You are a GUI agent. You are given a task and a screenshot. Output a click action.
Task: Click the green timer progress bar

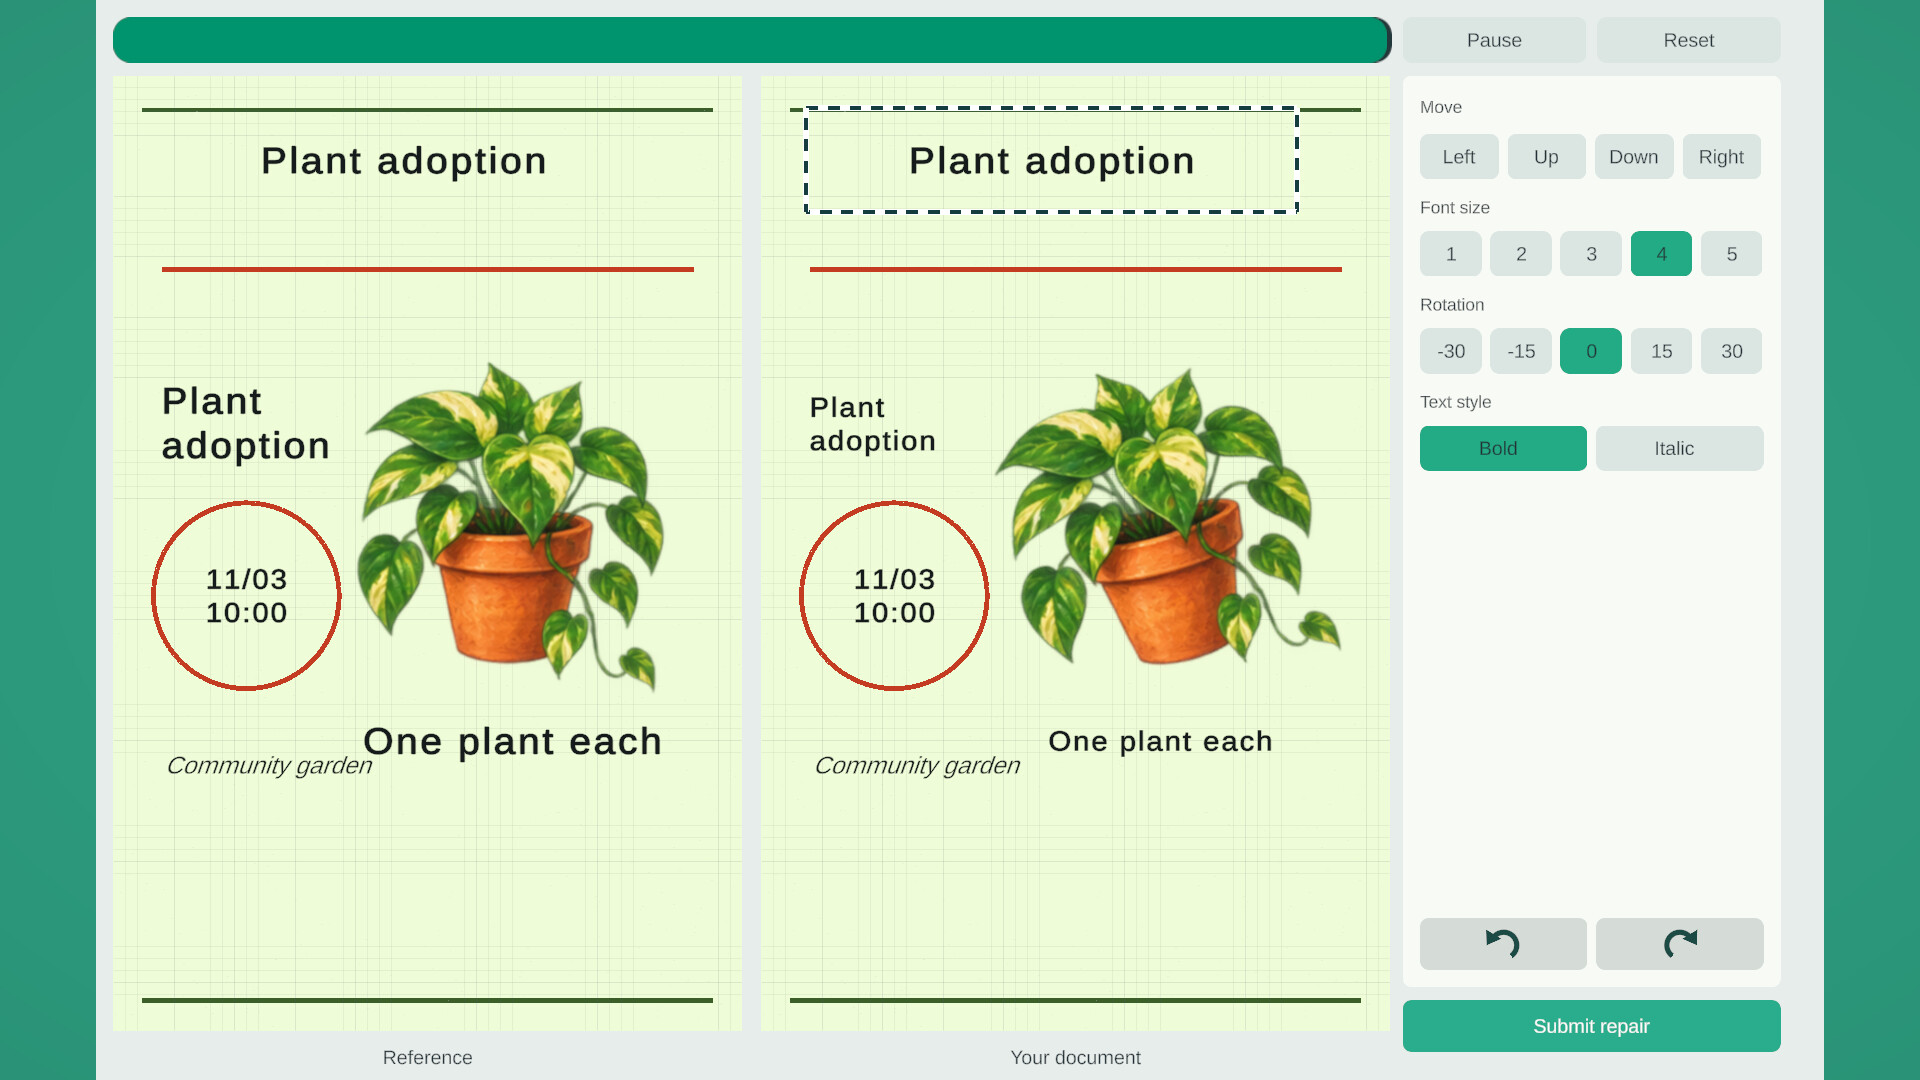752,40
